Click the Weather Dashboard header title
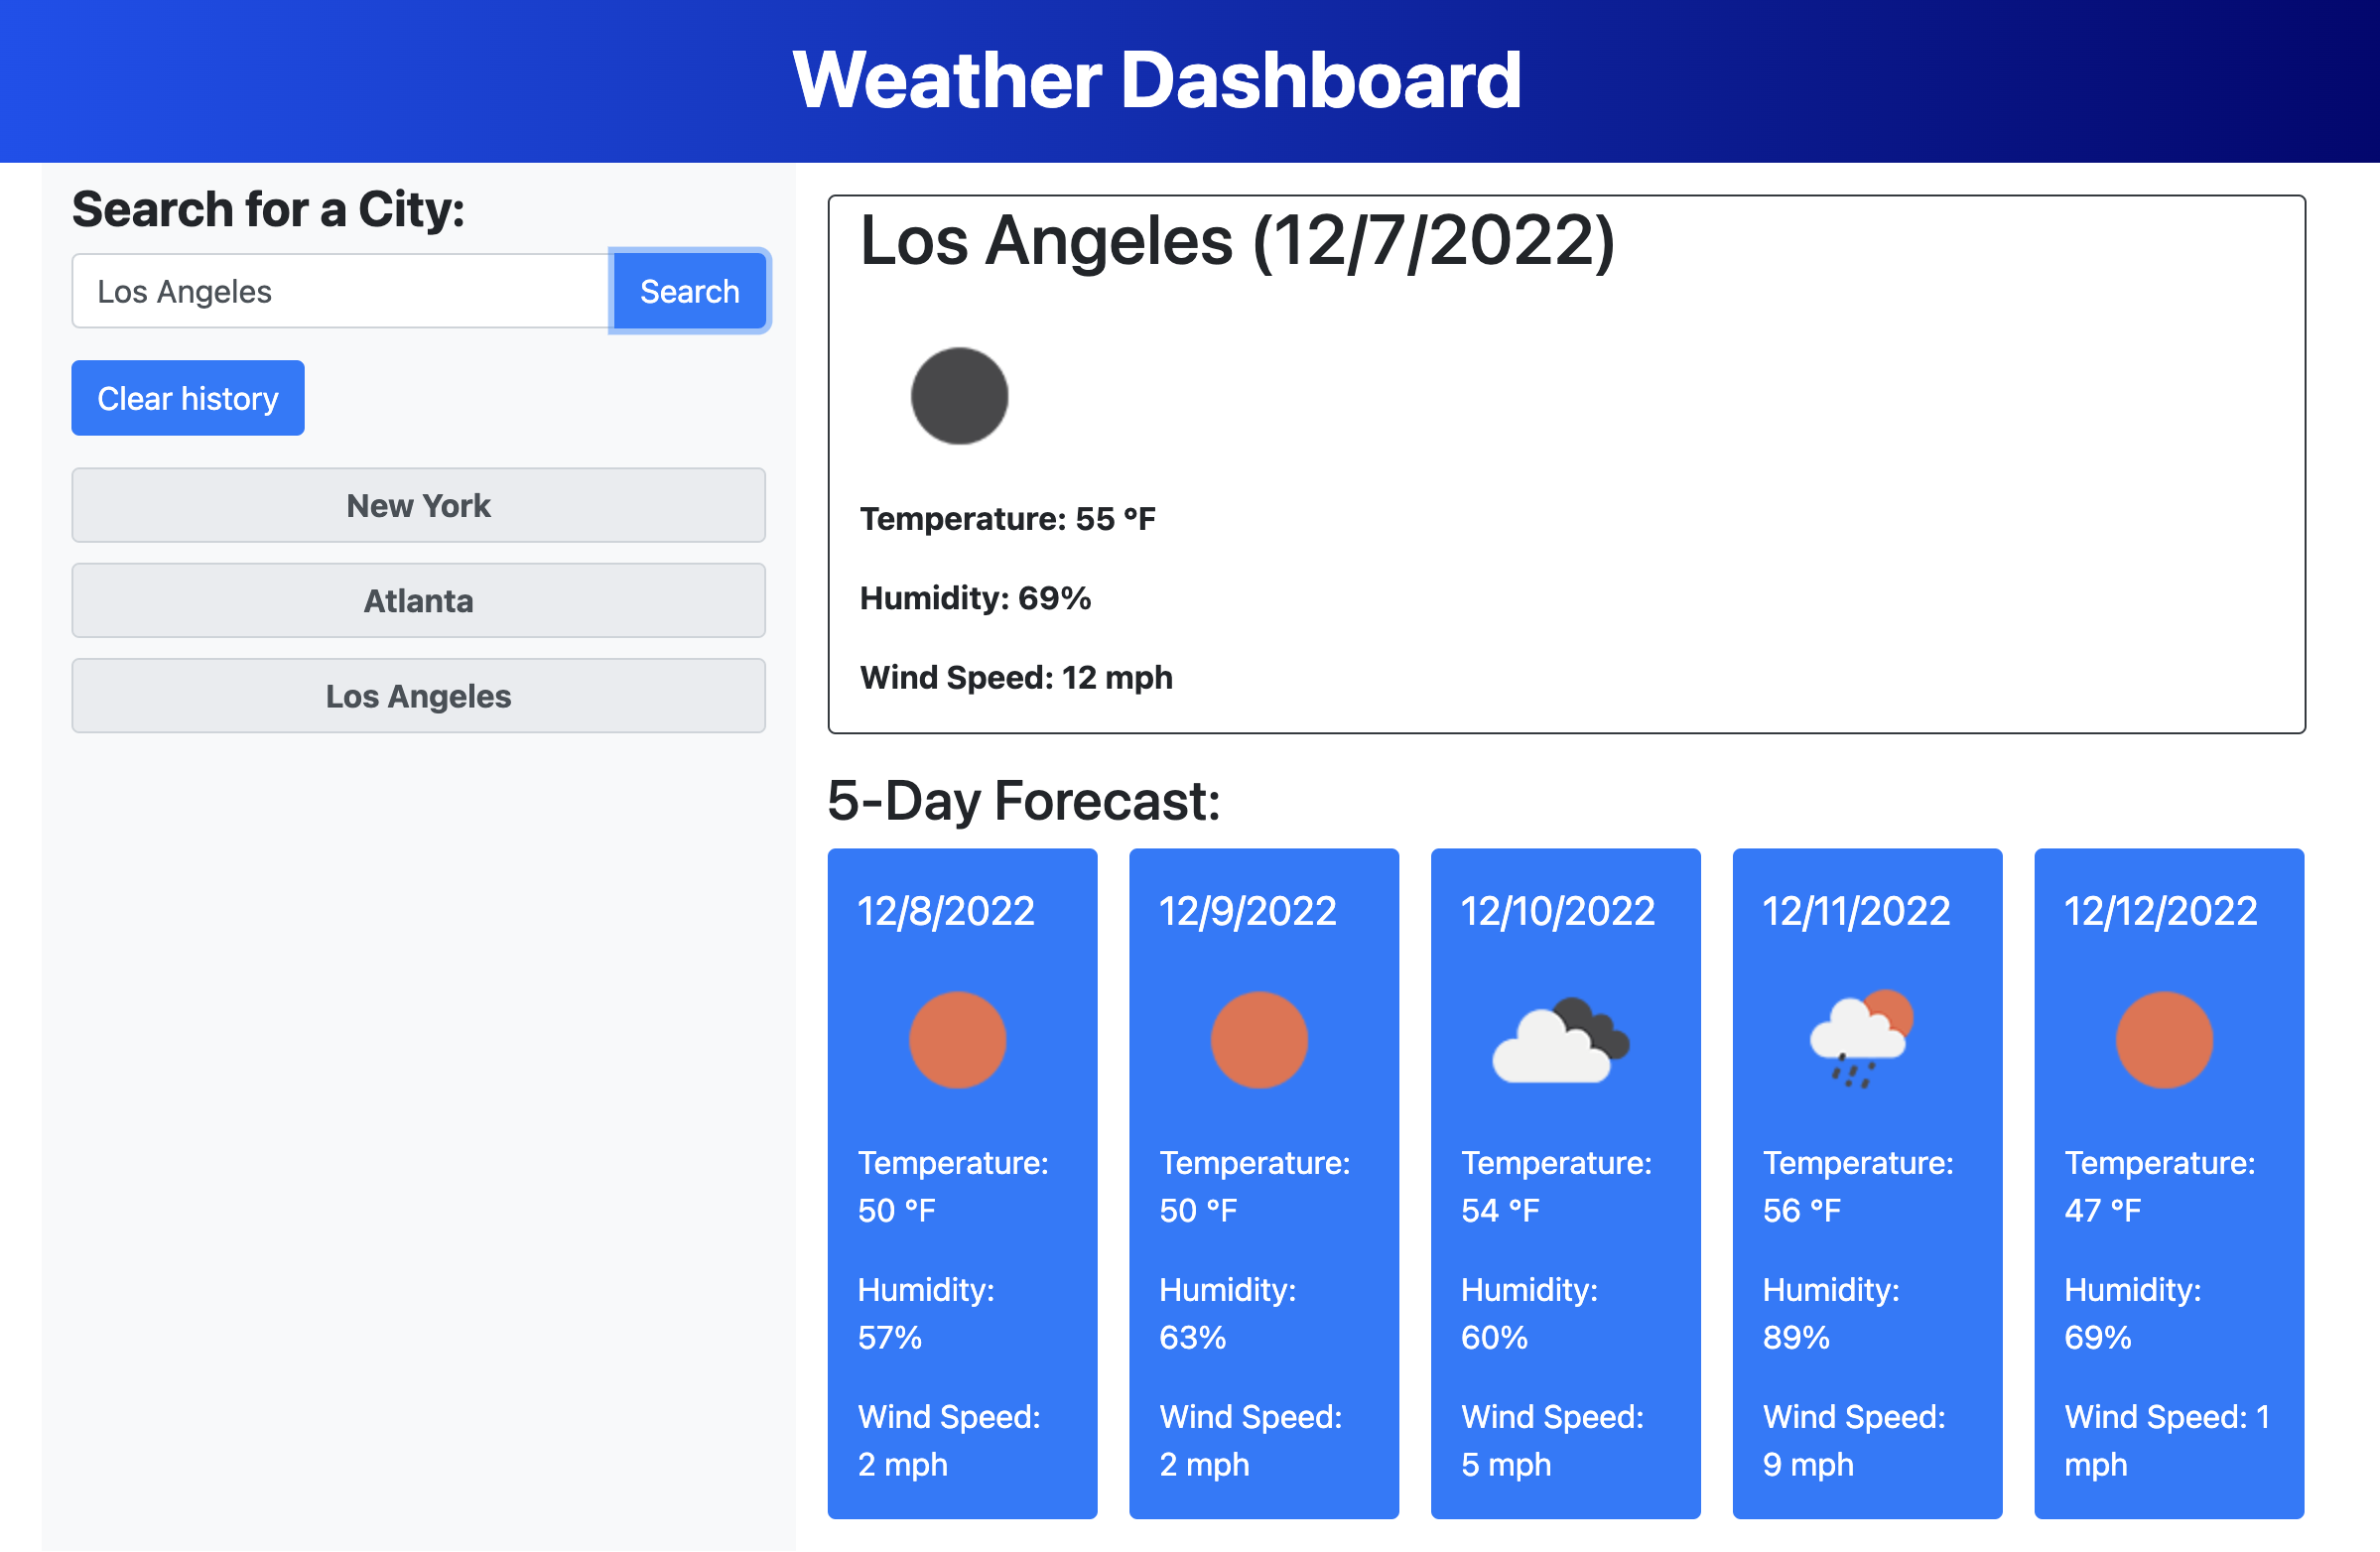Image resolution: width=2380 pixels, height=1552 pixels. tap(1158, 80)
